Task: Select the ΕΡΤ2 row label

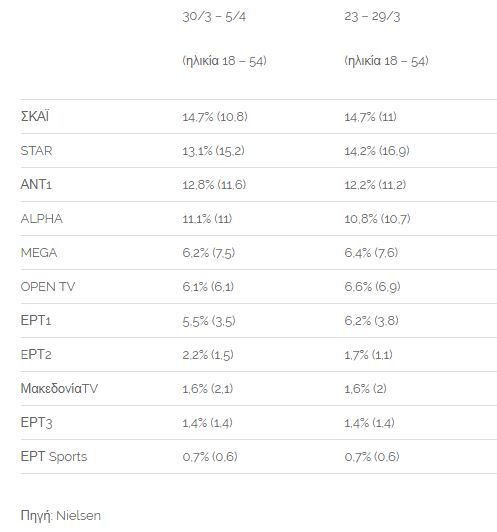Action: point(36,354)
